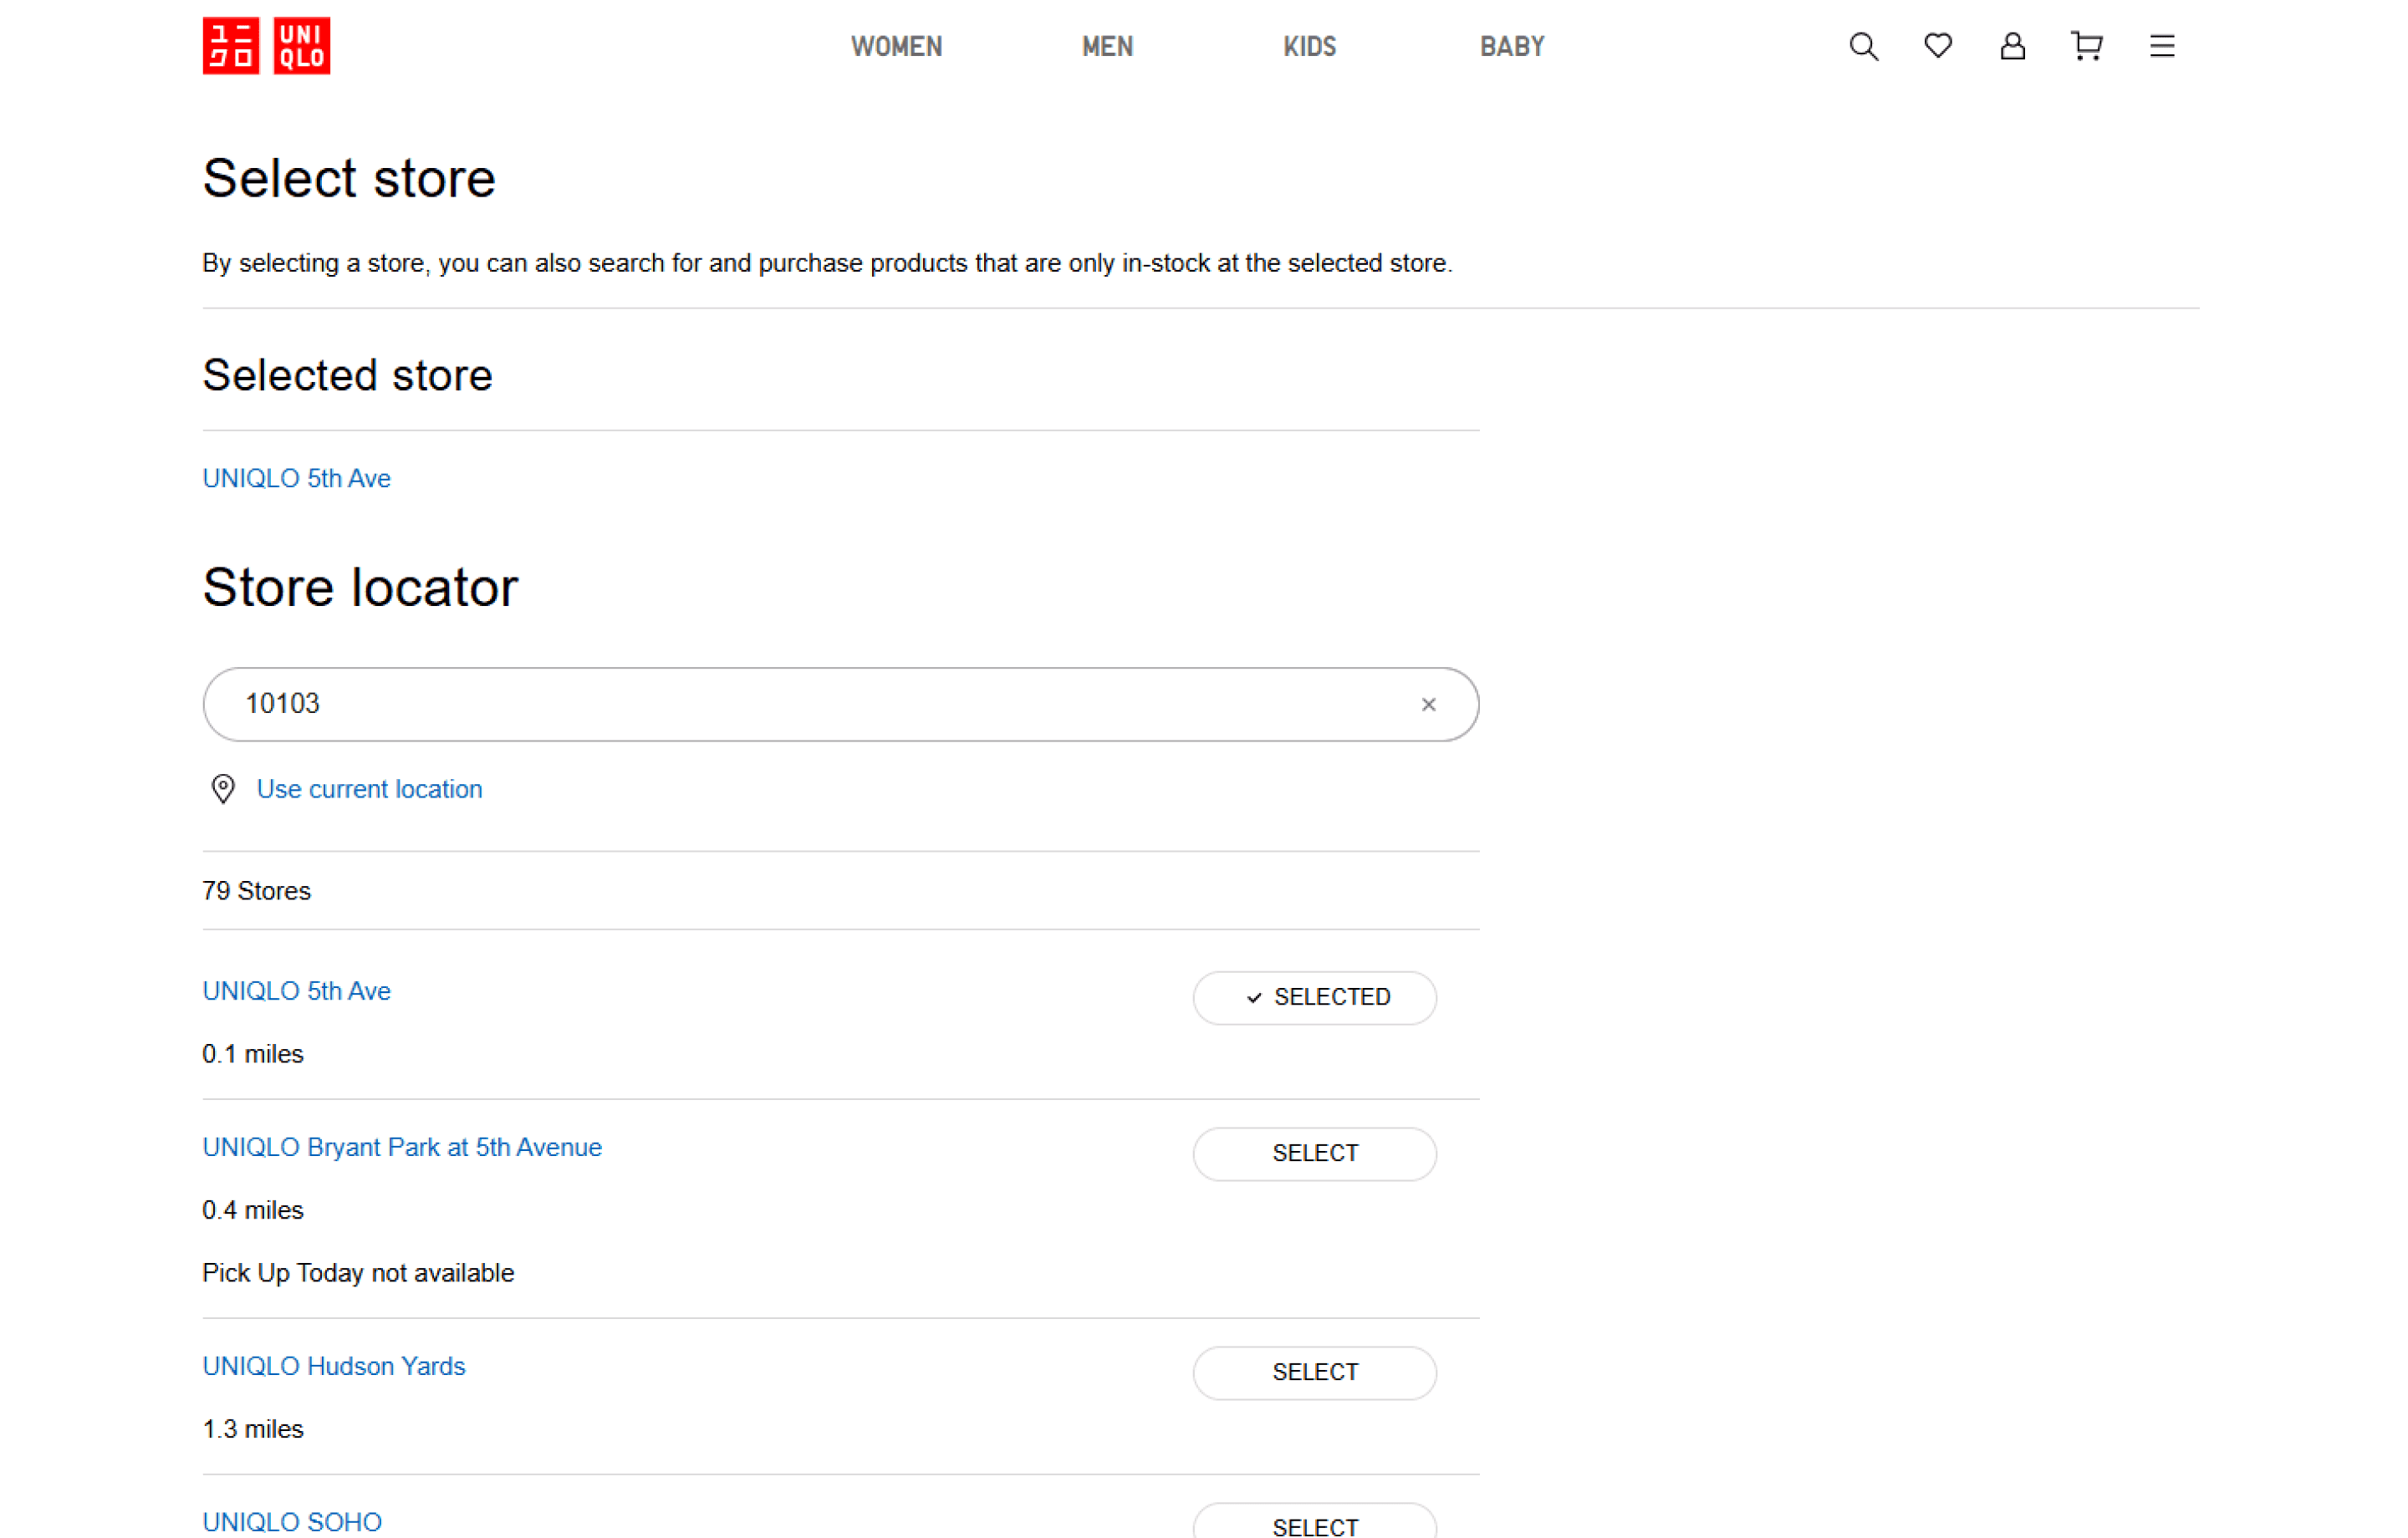This screenshot has height=1538, width=2408.
Task: Select the UNIQLO SOHO store
Action: 1314,1524
